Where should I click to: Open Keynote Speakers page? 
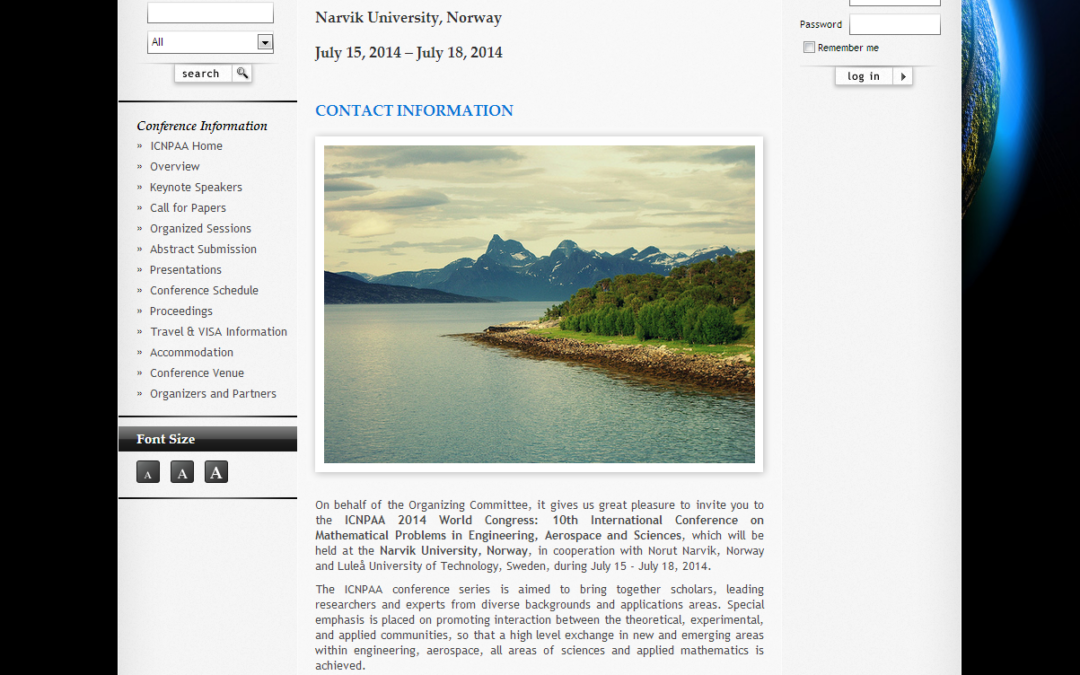[196, 187]
